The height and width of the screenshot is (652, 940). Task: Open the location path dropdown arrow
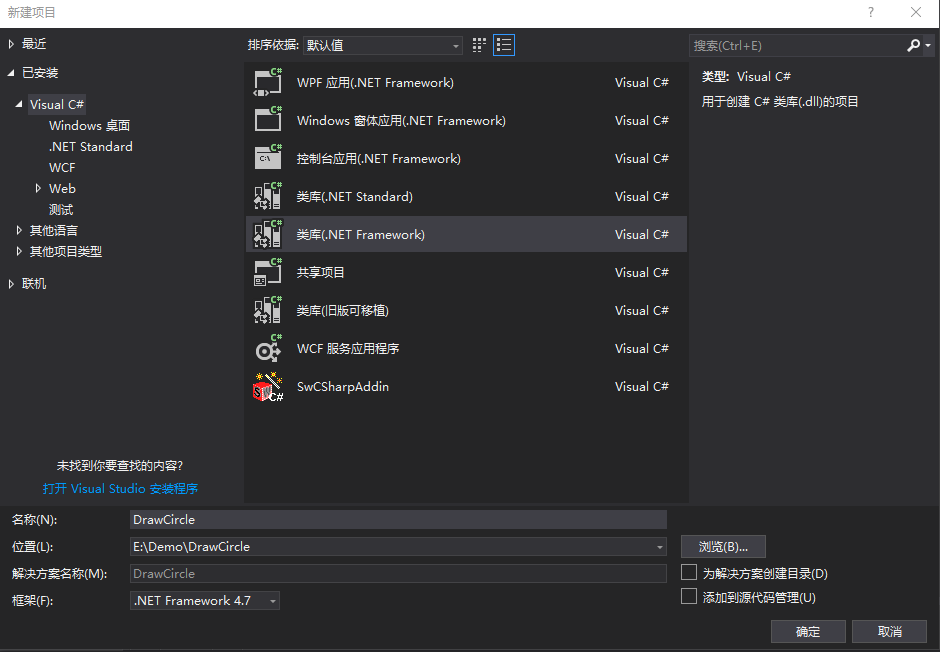(x=659, y=547)
